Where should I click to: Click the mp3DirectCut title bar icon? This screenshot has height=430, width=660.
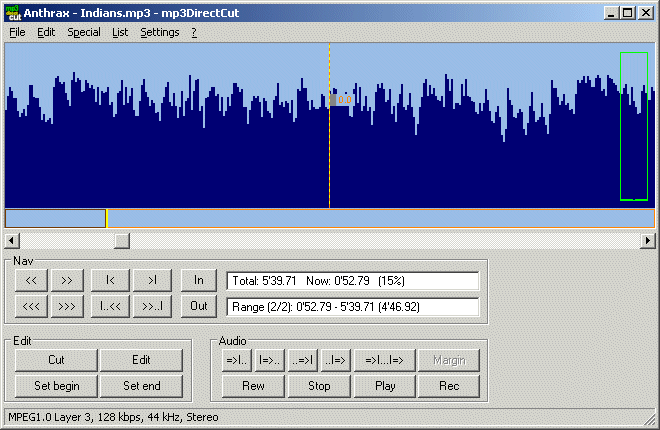click(x=13, y=13)
